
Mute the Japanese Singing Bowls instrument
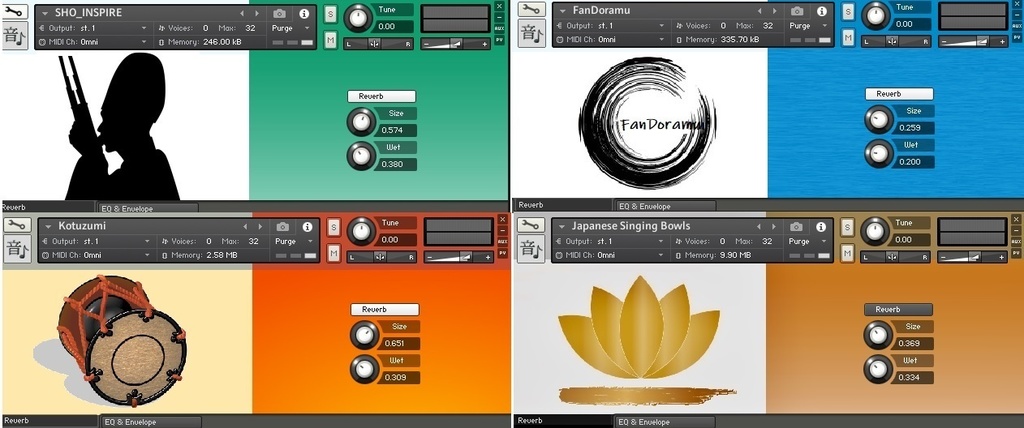[x=848, y=253]
